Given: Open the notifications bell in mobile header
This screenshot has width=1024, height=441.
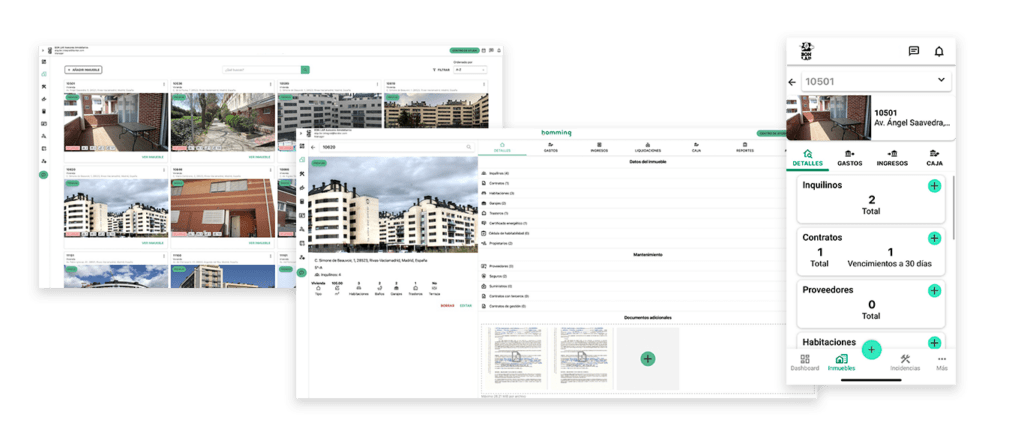Looking at the screenshot, I should [x=939, y=51].
